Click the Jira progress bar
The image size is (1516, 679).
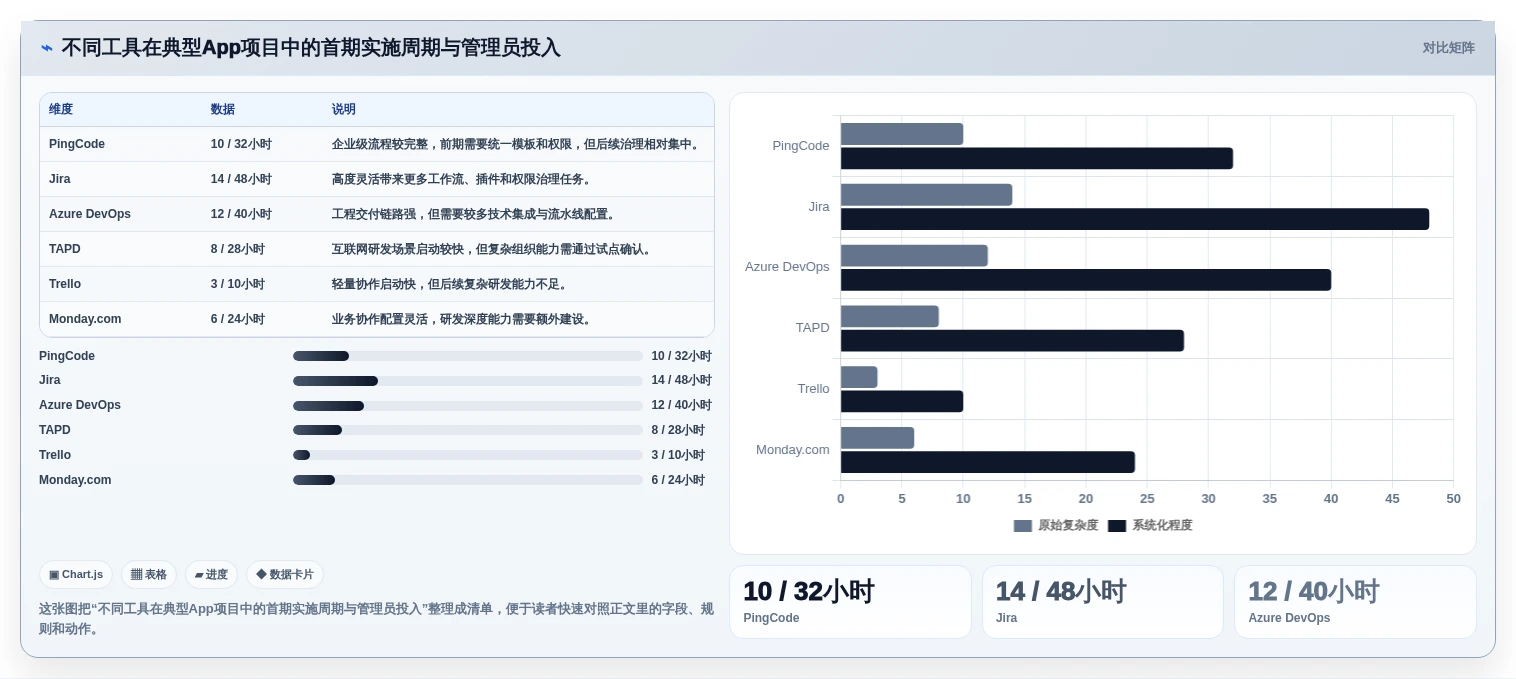coord(468,381)
